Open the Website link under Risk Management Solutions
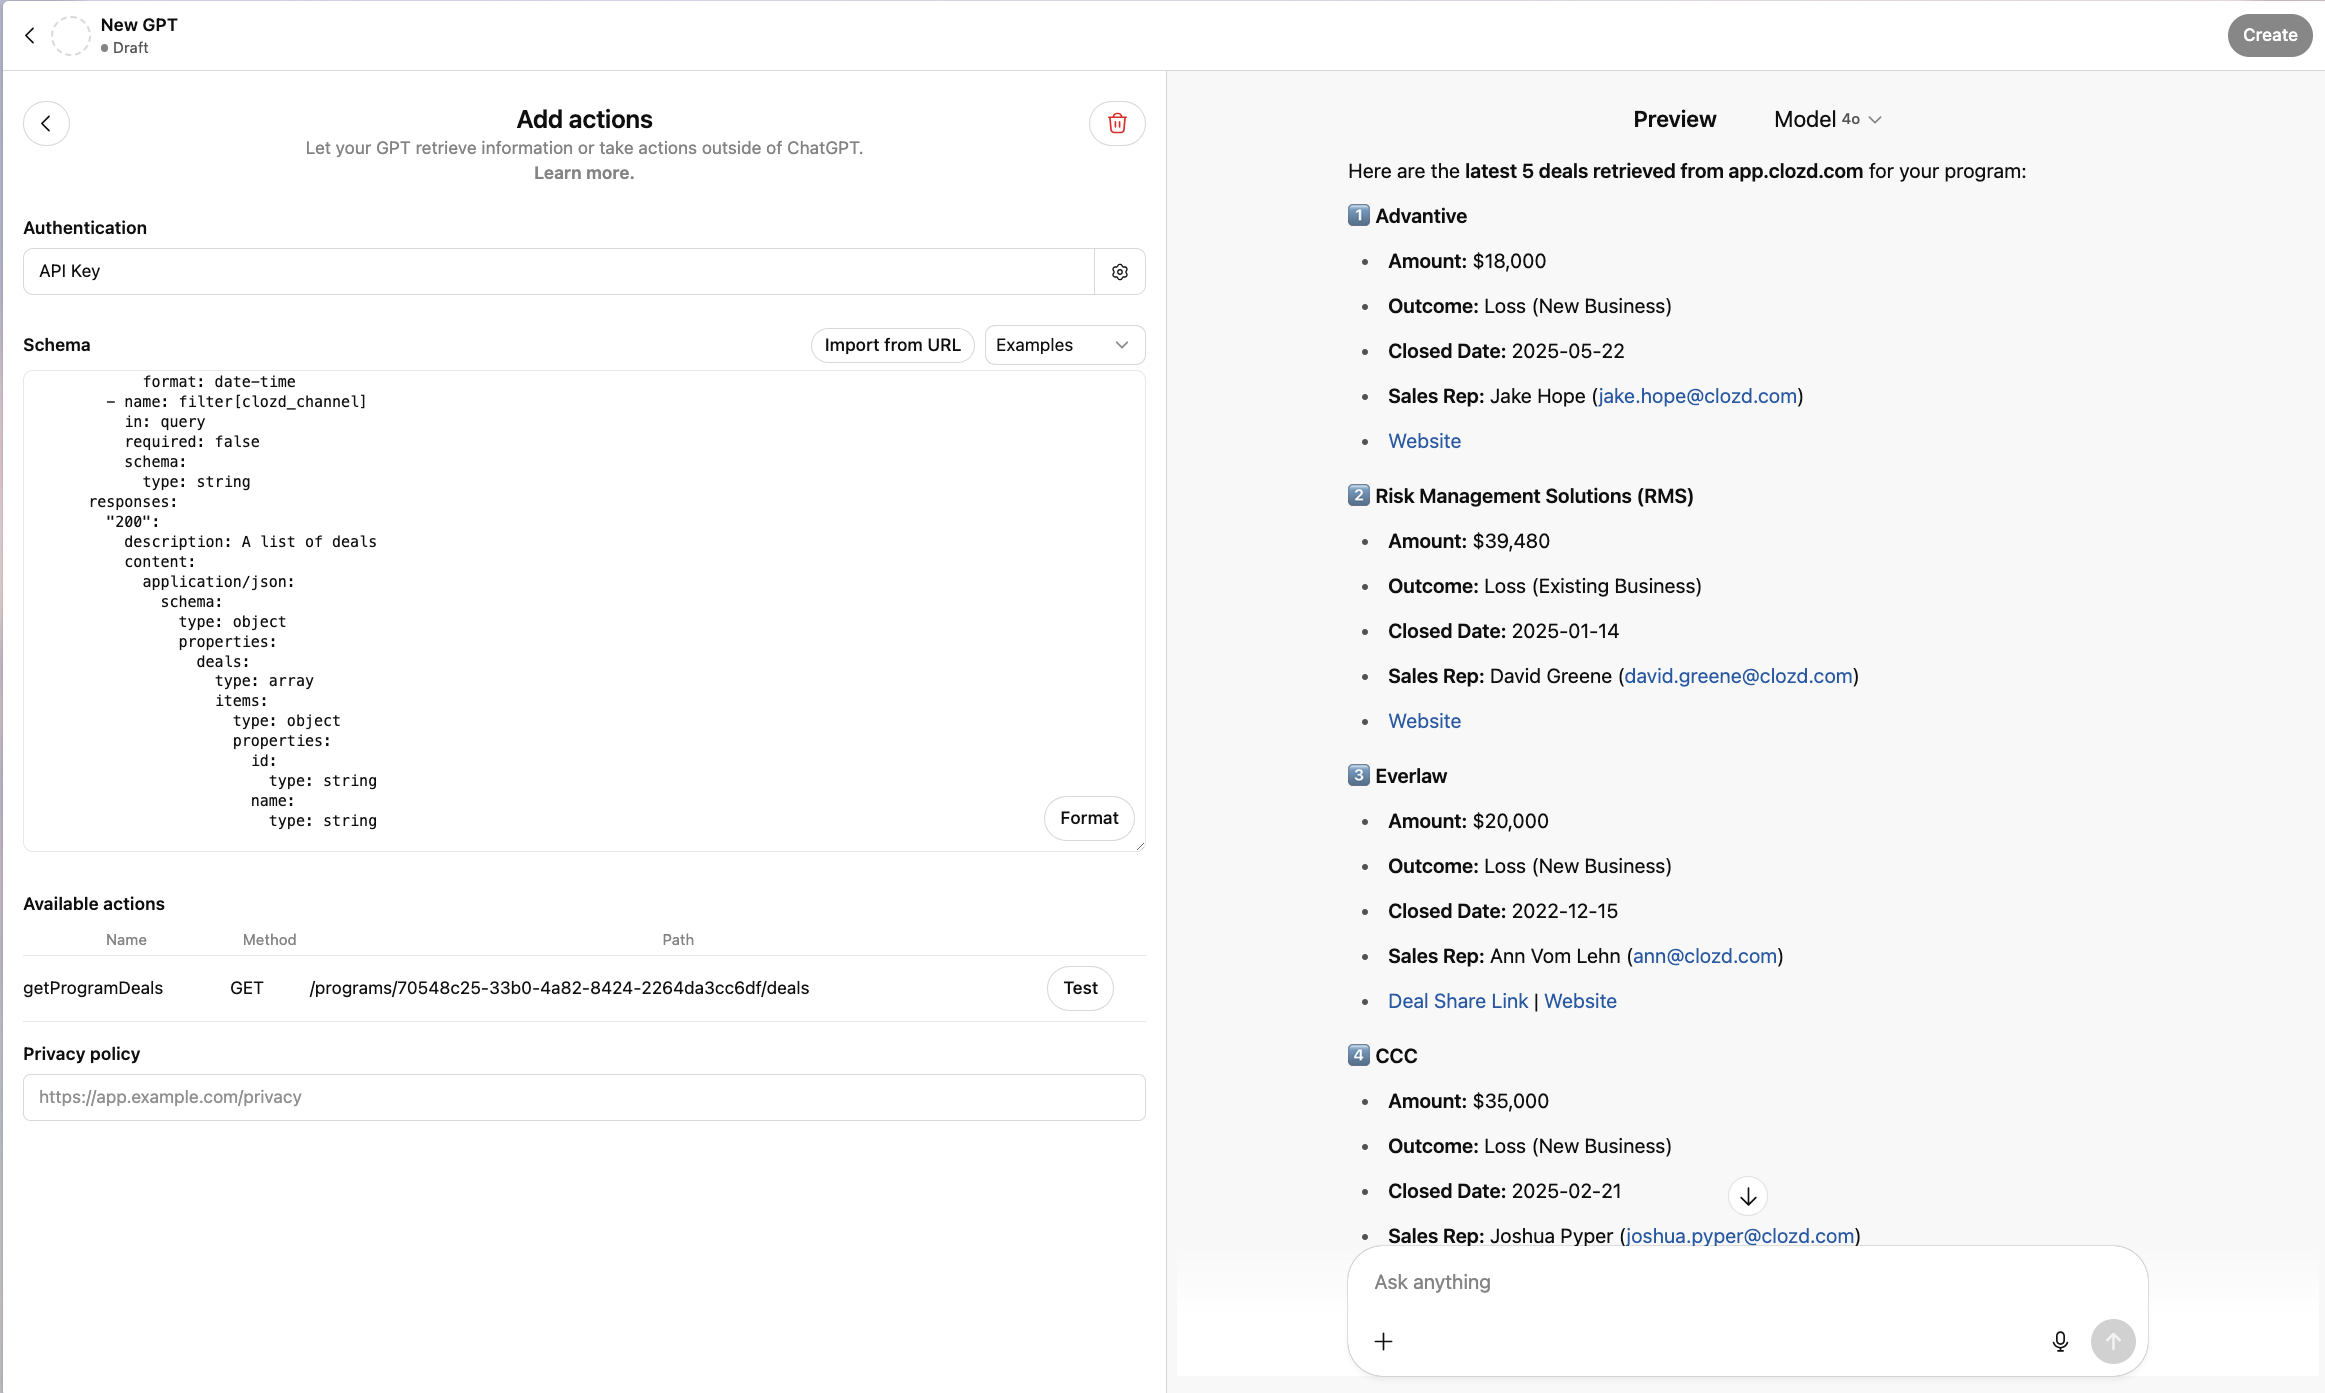This screenshot has height=1393, width=2325. coord(1424,722)
